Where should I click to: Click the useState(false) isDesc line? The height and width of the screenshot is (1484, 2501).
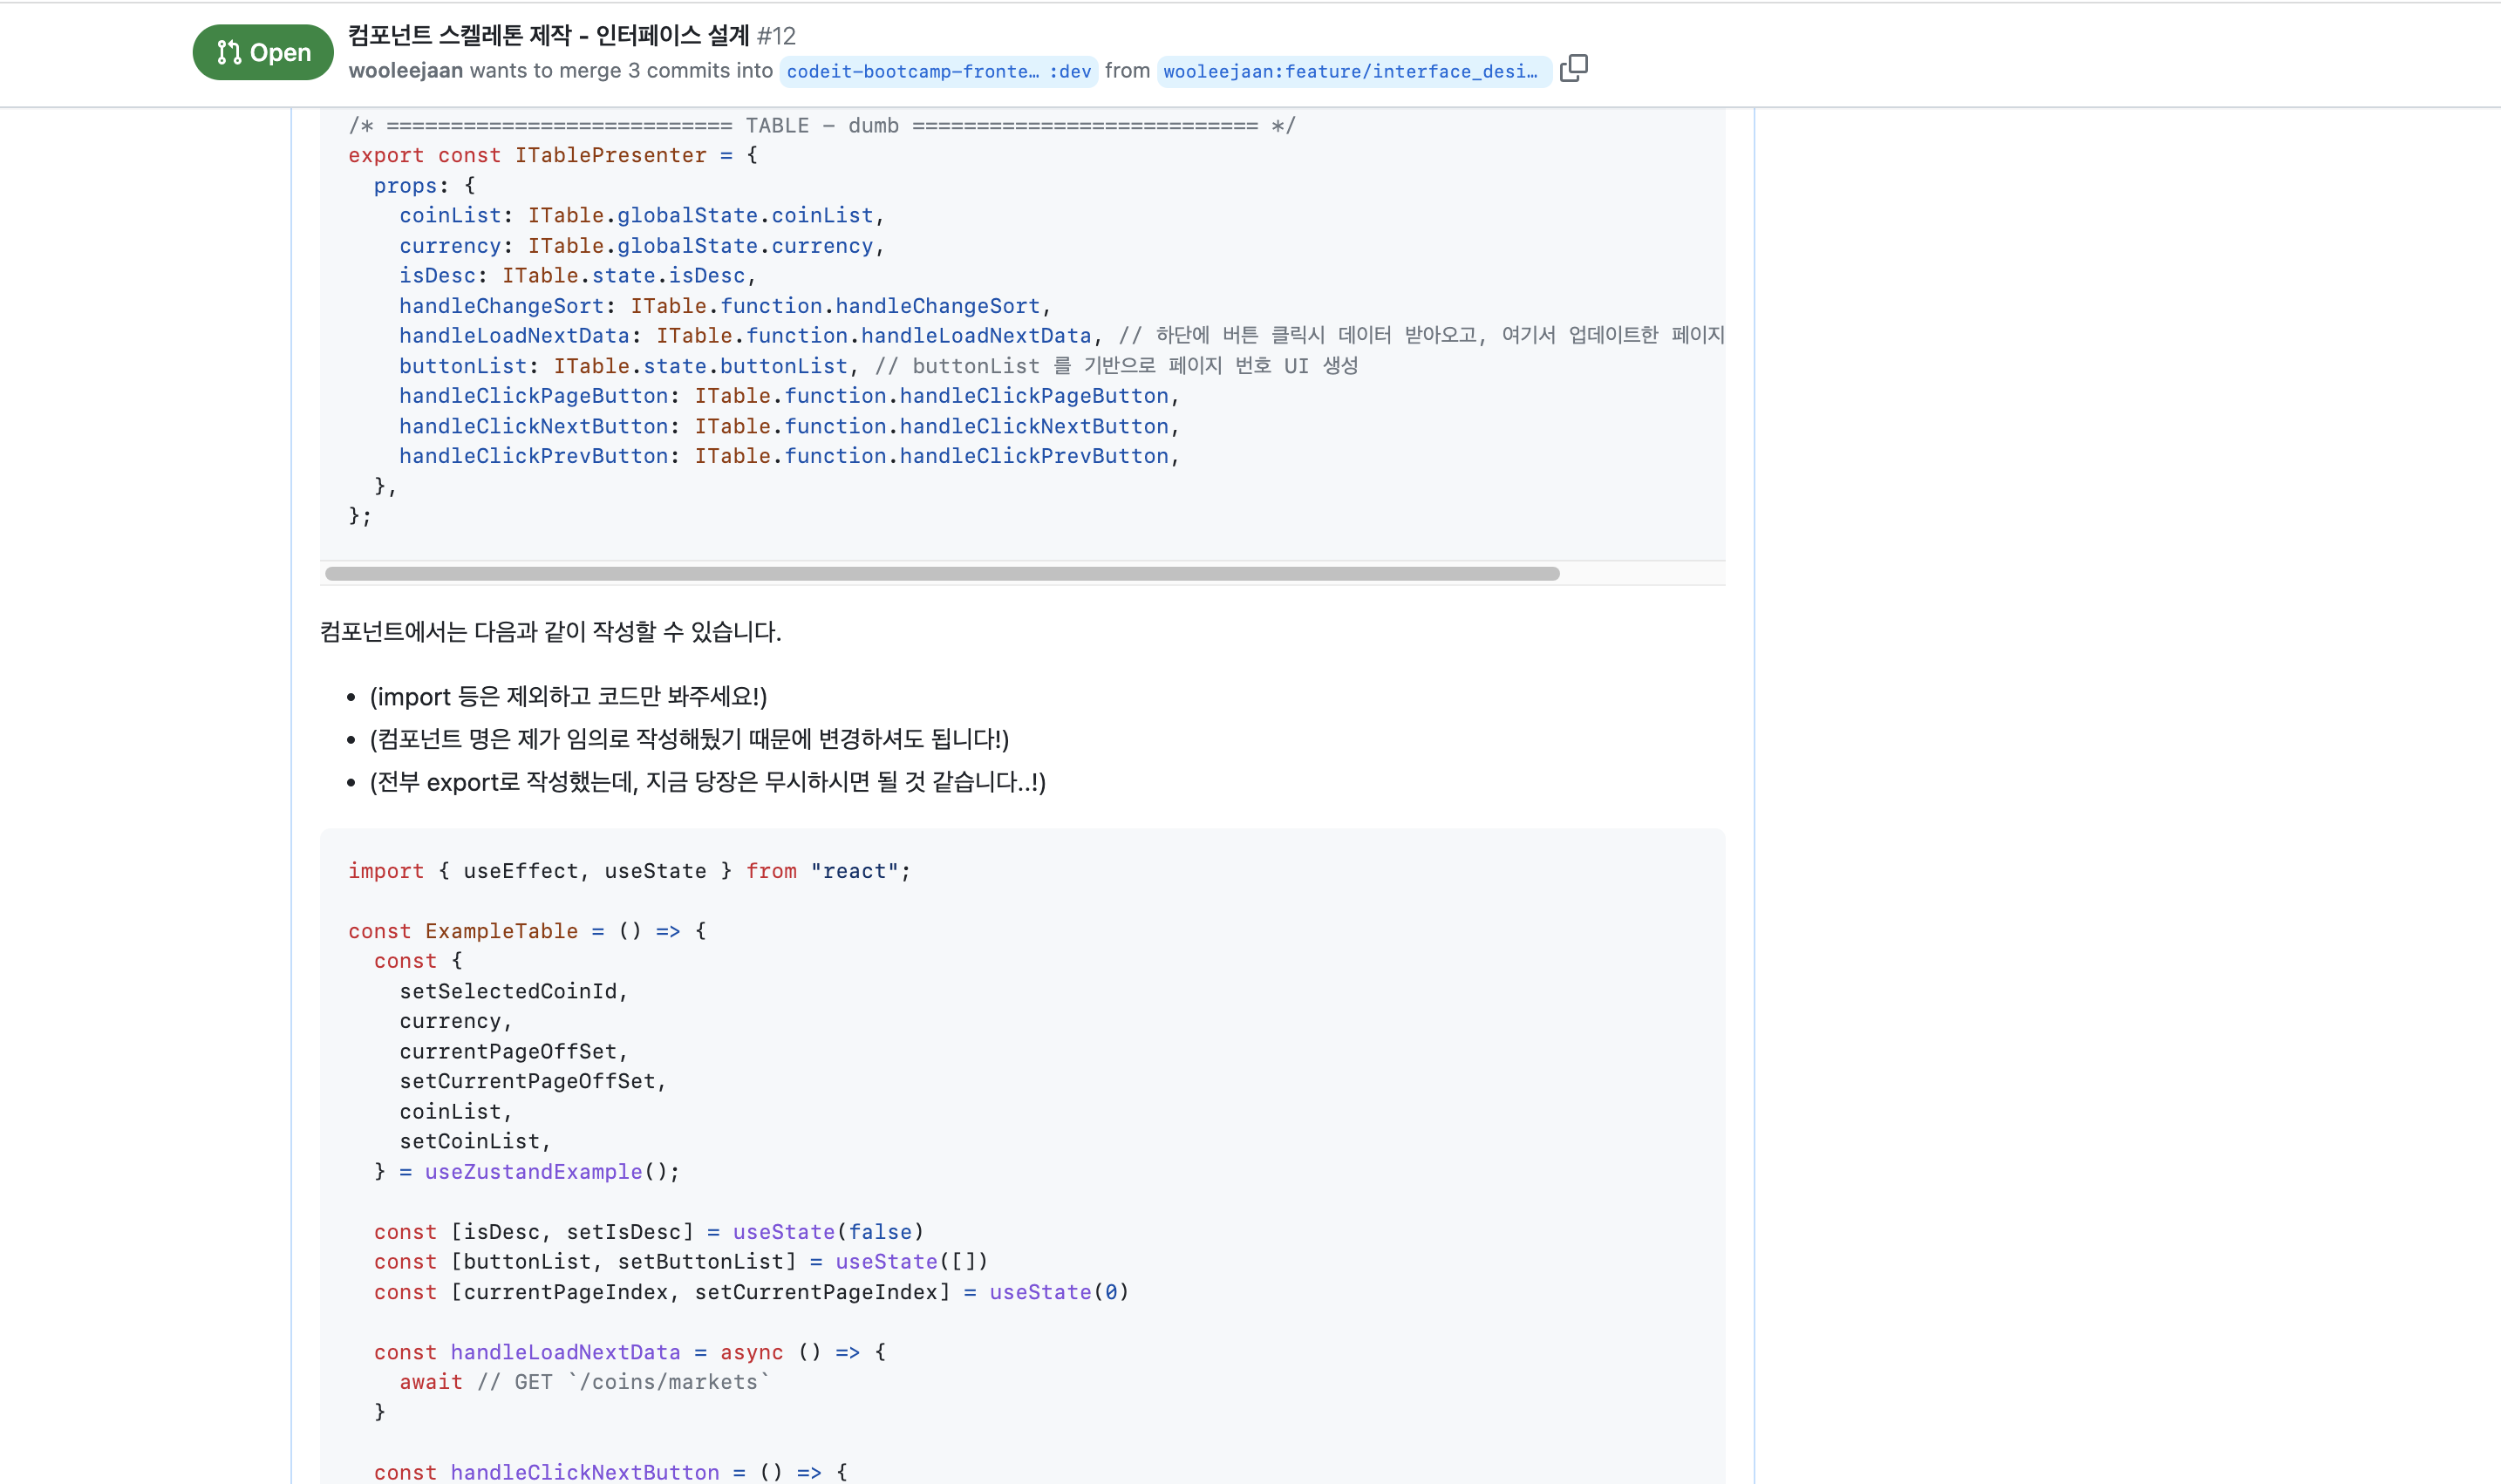[648, 1232]
